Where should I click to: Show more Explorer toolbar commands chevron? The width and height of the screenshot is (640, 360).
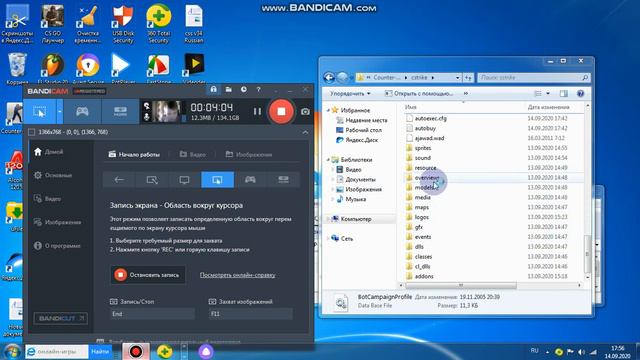[x=465, y=93]
